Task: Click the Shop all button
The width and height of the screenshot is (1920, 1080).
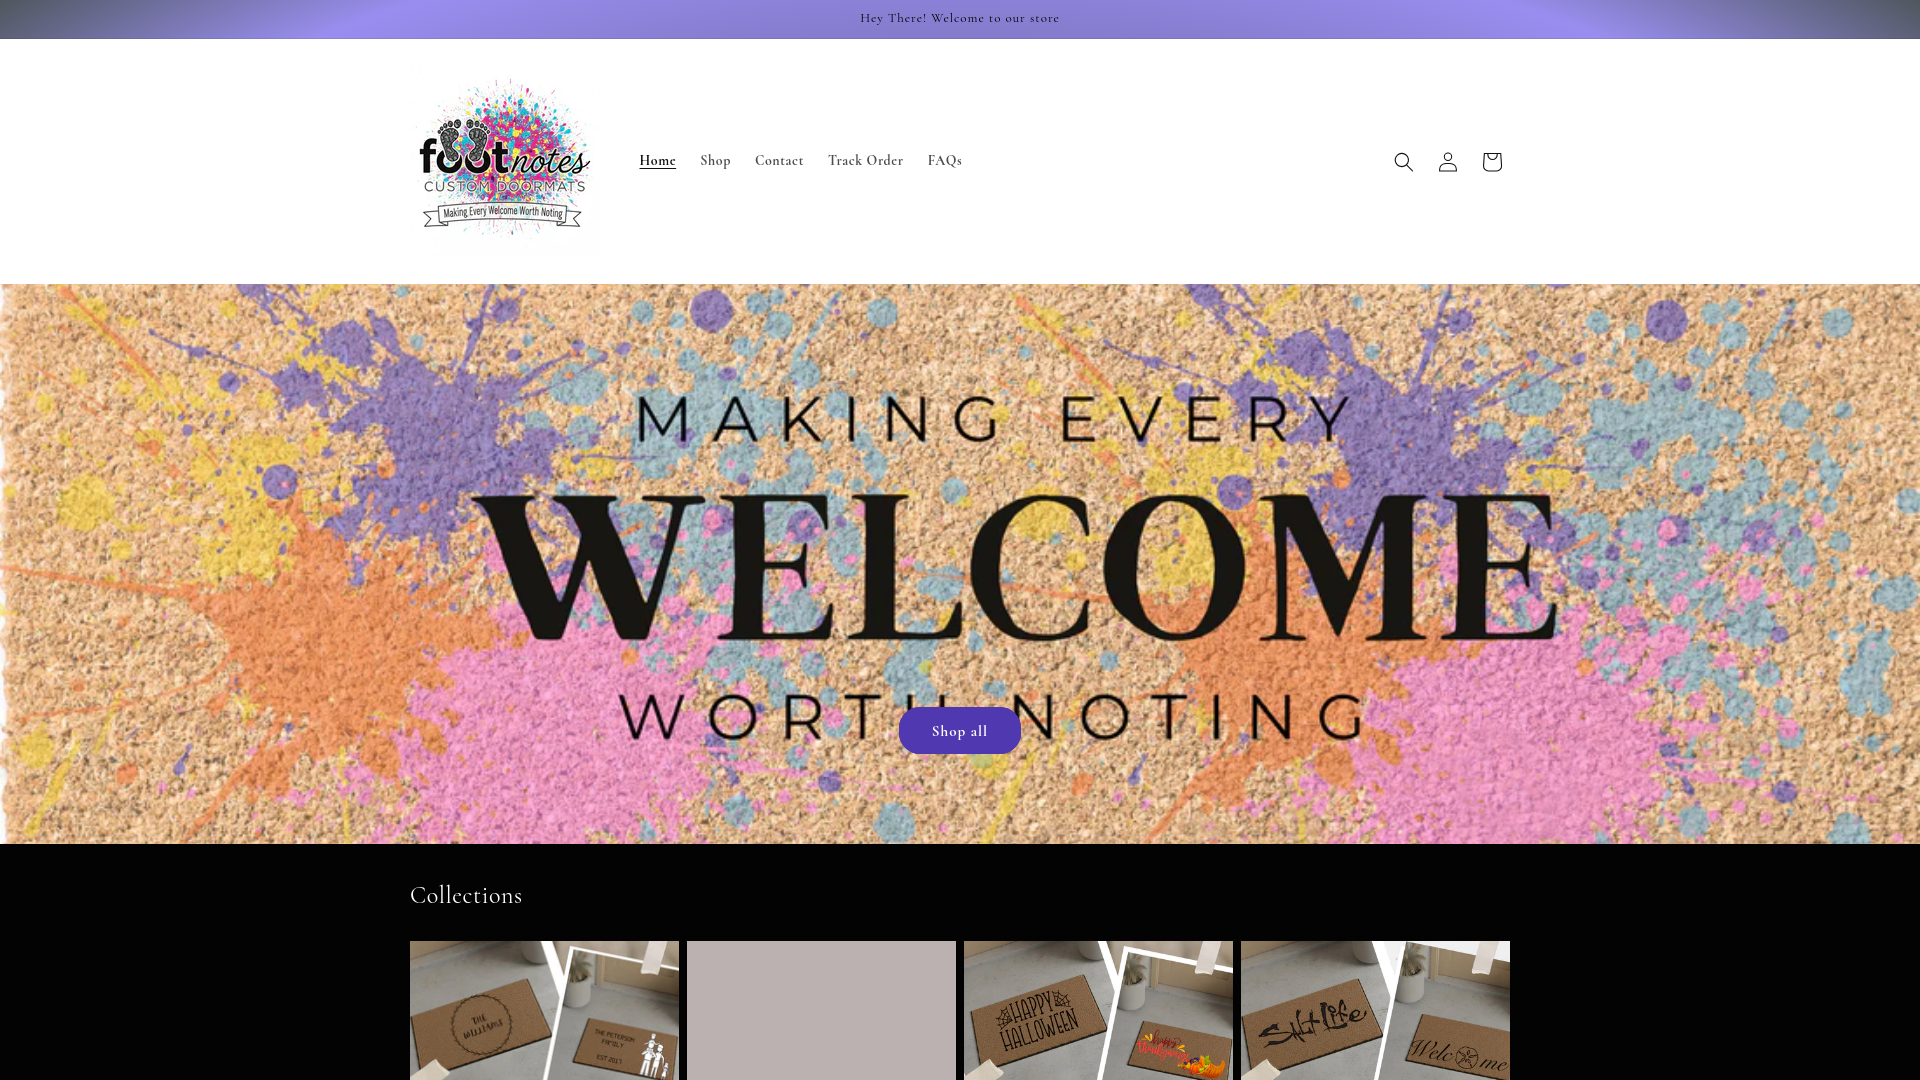Action: point(959,731)
